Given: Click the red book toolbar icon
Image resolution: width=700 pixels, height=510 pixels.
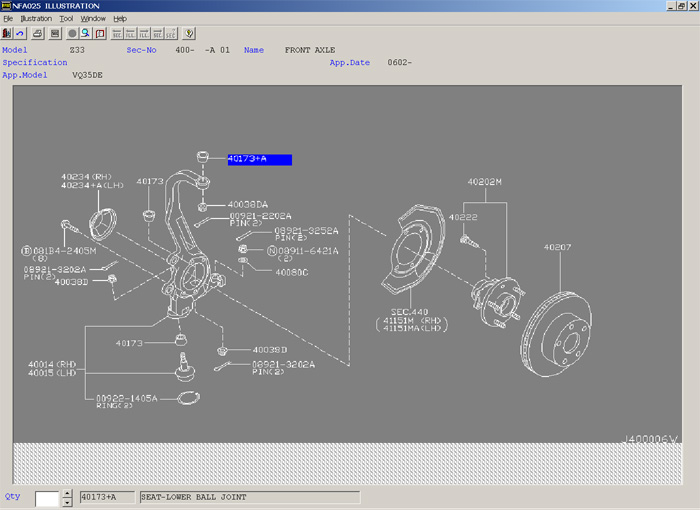Looking at the screenshot, I should click(100, 33).
